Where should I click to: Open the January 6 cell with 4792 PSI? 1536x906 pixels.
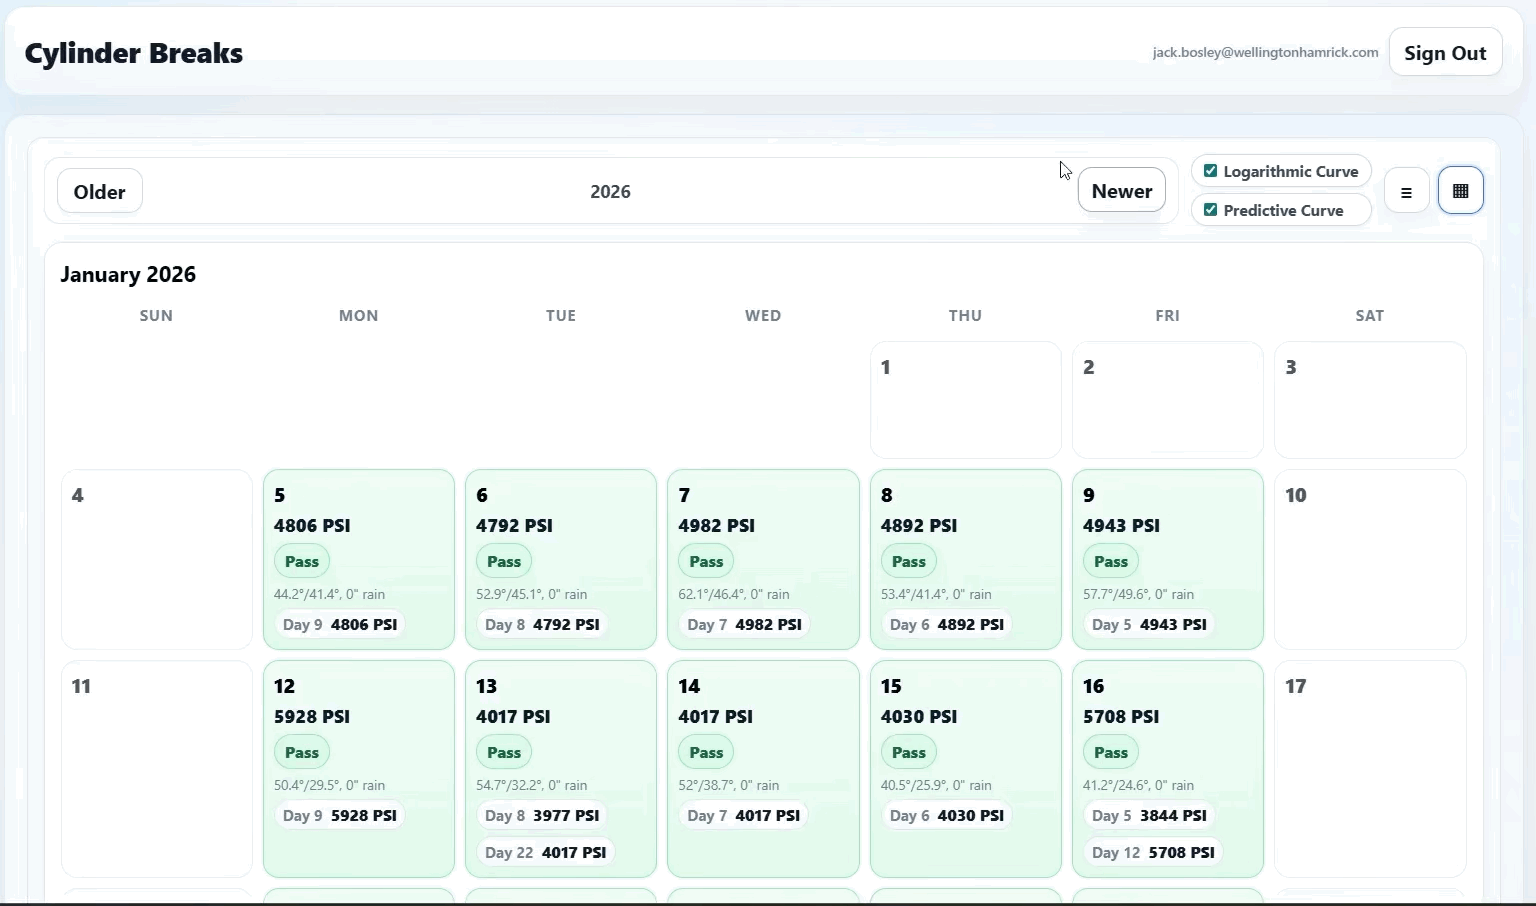[x=561, y=559]
